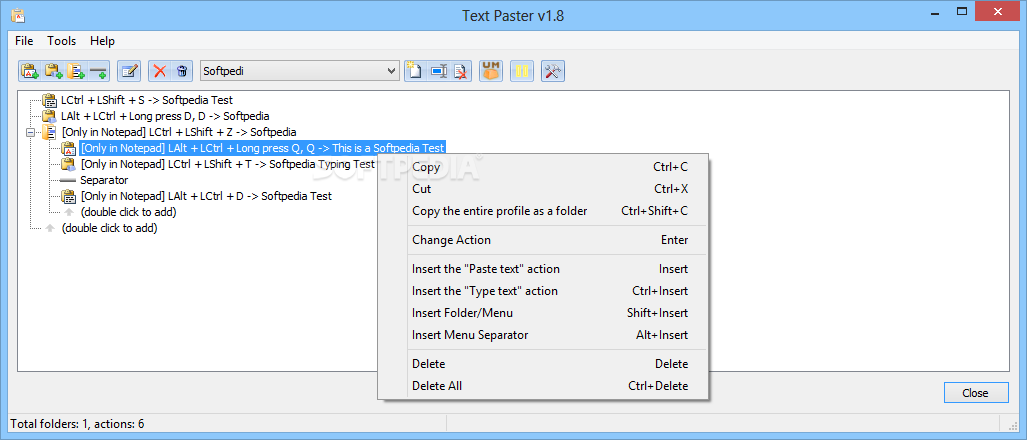Click the folder icon of the LCtrl + LShift + Z row
This screenshot has width=1027, height=440.
(50, 132)
